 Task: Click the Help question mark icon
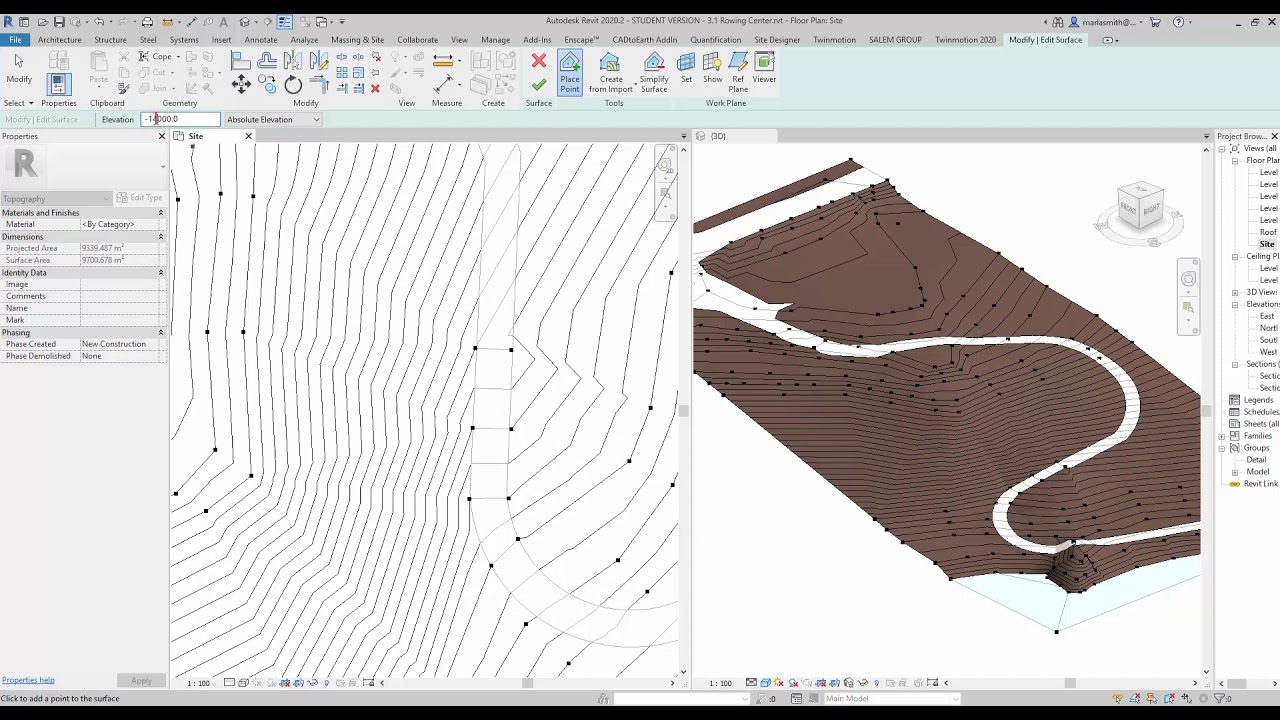coord(1178,22)
